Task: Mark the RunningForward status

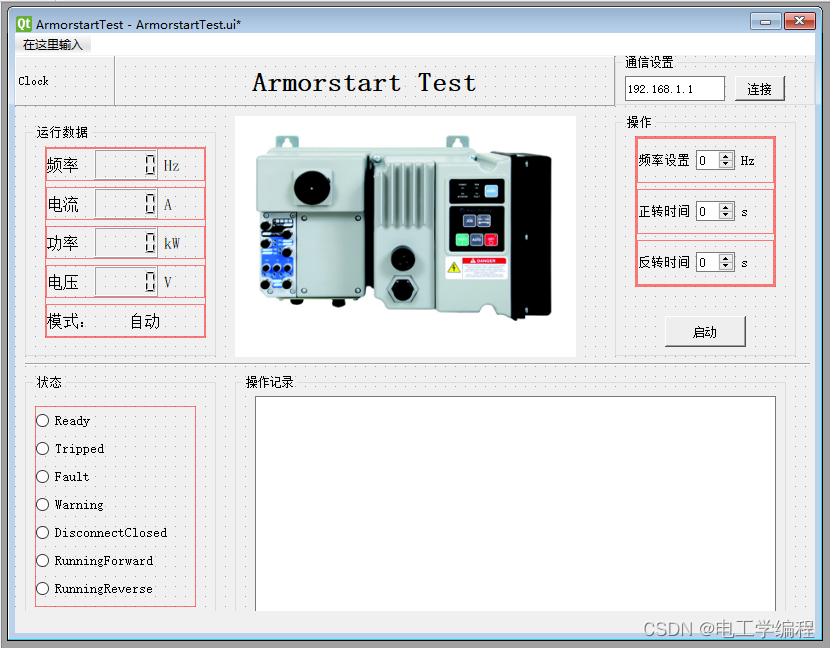Action: point(42,560)
